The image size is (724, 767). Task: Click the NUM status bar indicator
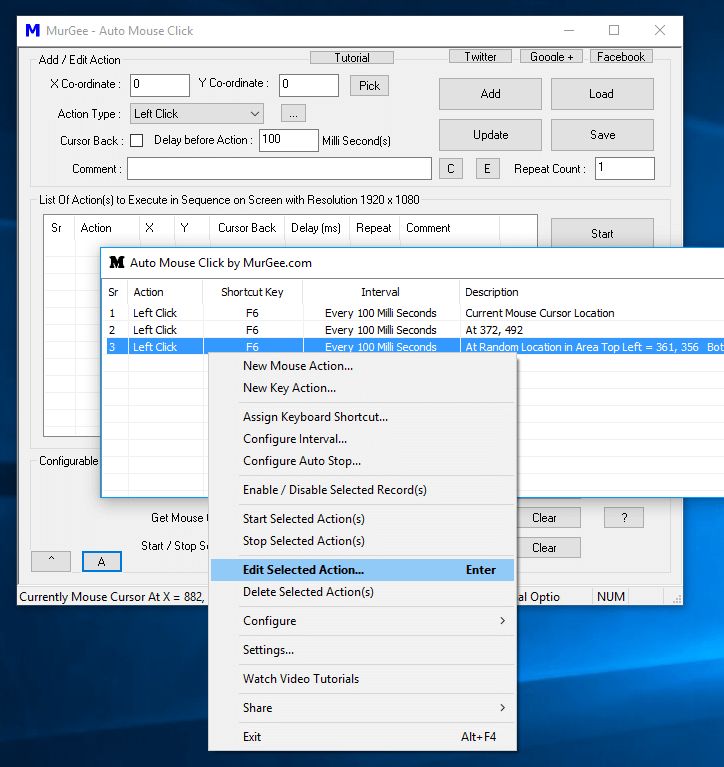[611, 597]
